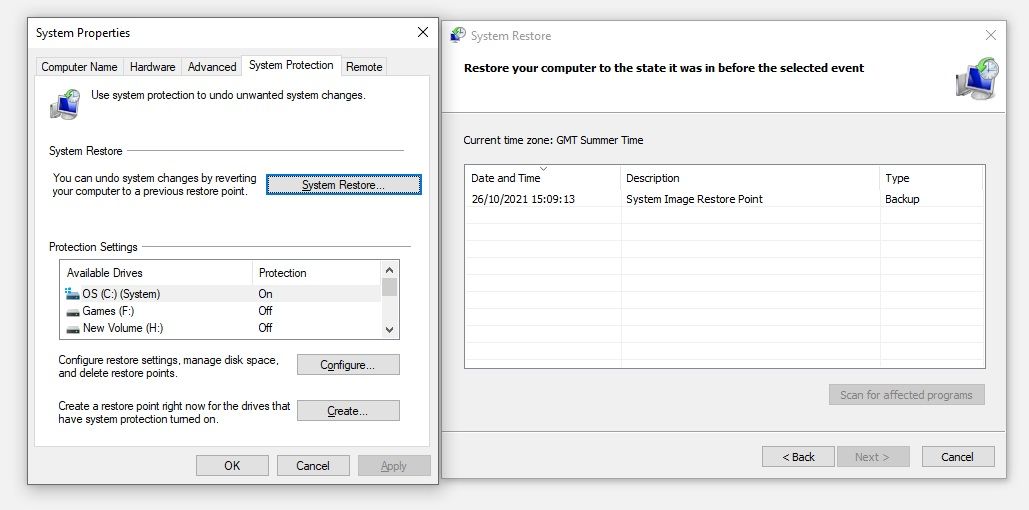Click the New Volume (H:) drive icon
This screenshot has width=1029, height=510.
(x=72, y=328)
